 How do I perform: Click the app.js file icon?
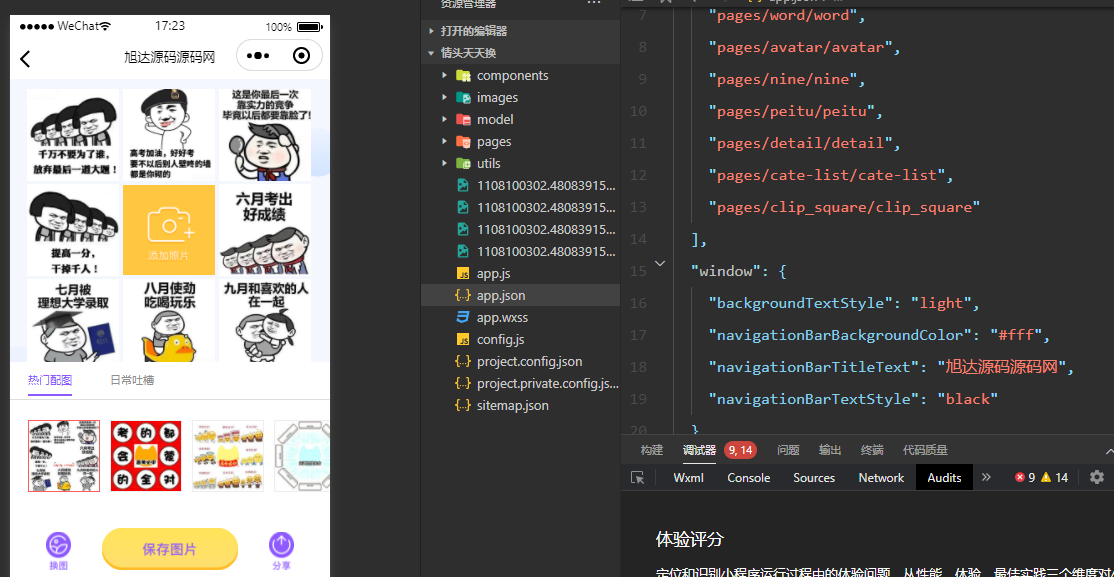point(463,274)
